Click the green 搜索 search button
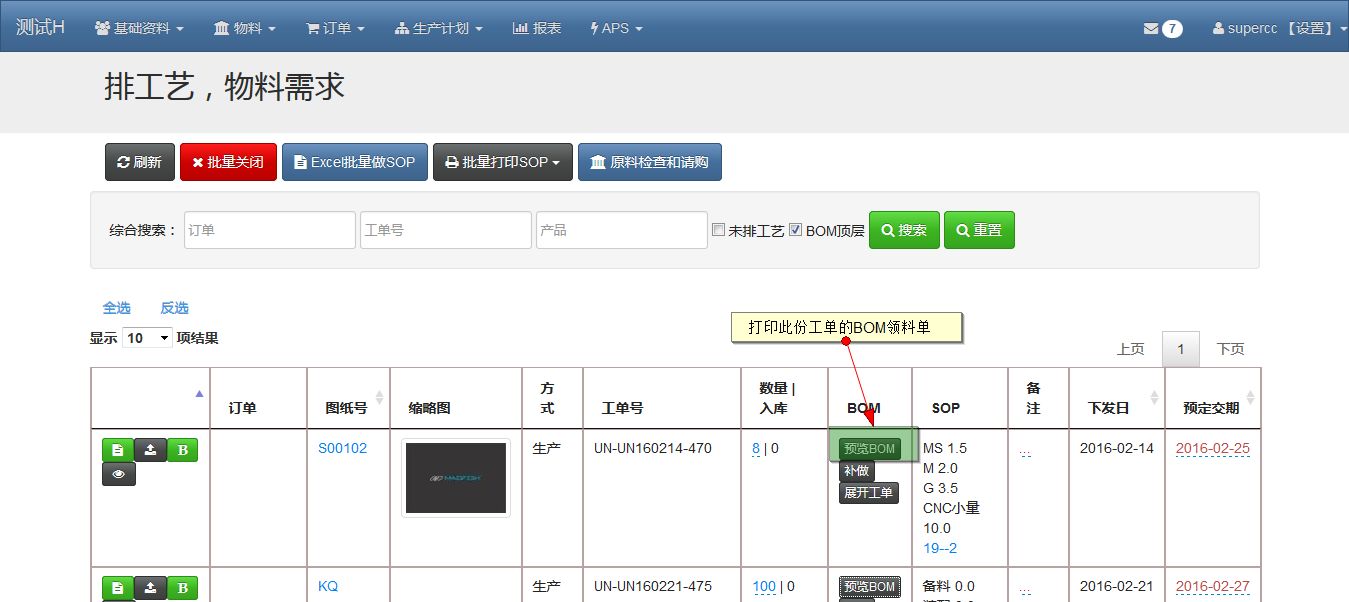The image size is (1349, 602). (904, 230)
